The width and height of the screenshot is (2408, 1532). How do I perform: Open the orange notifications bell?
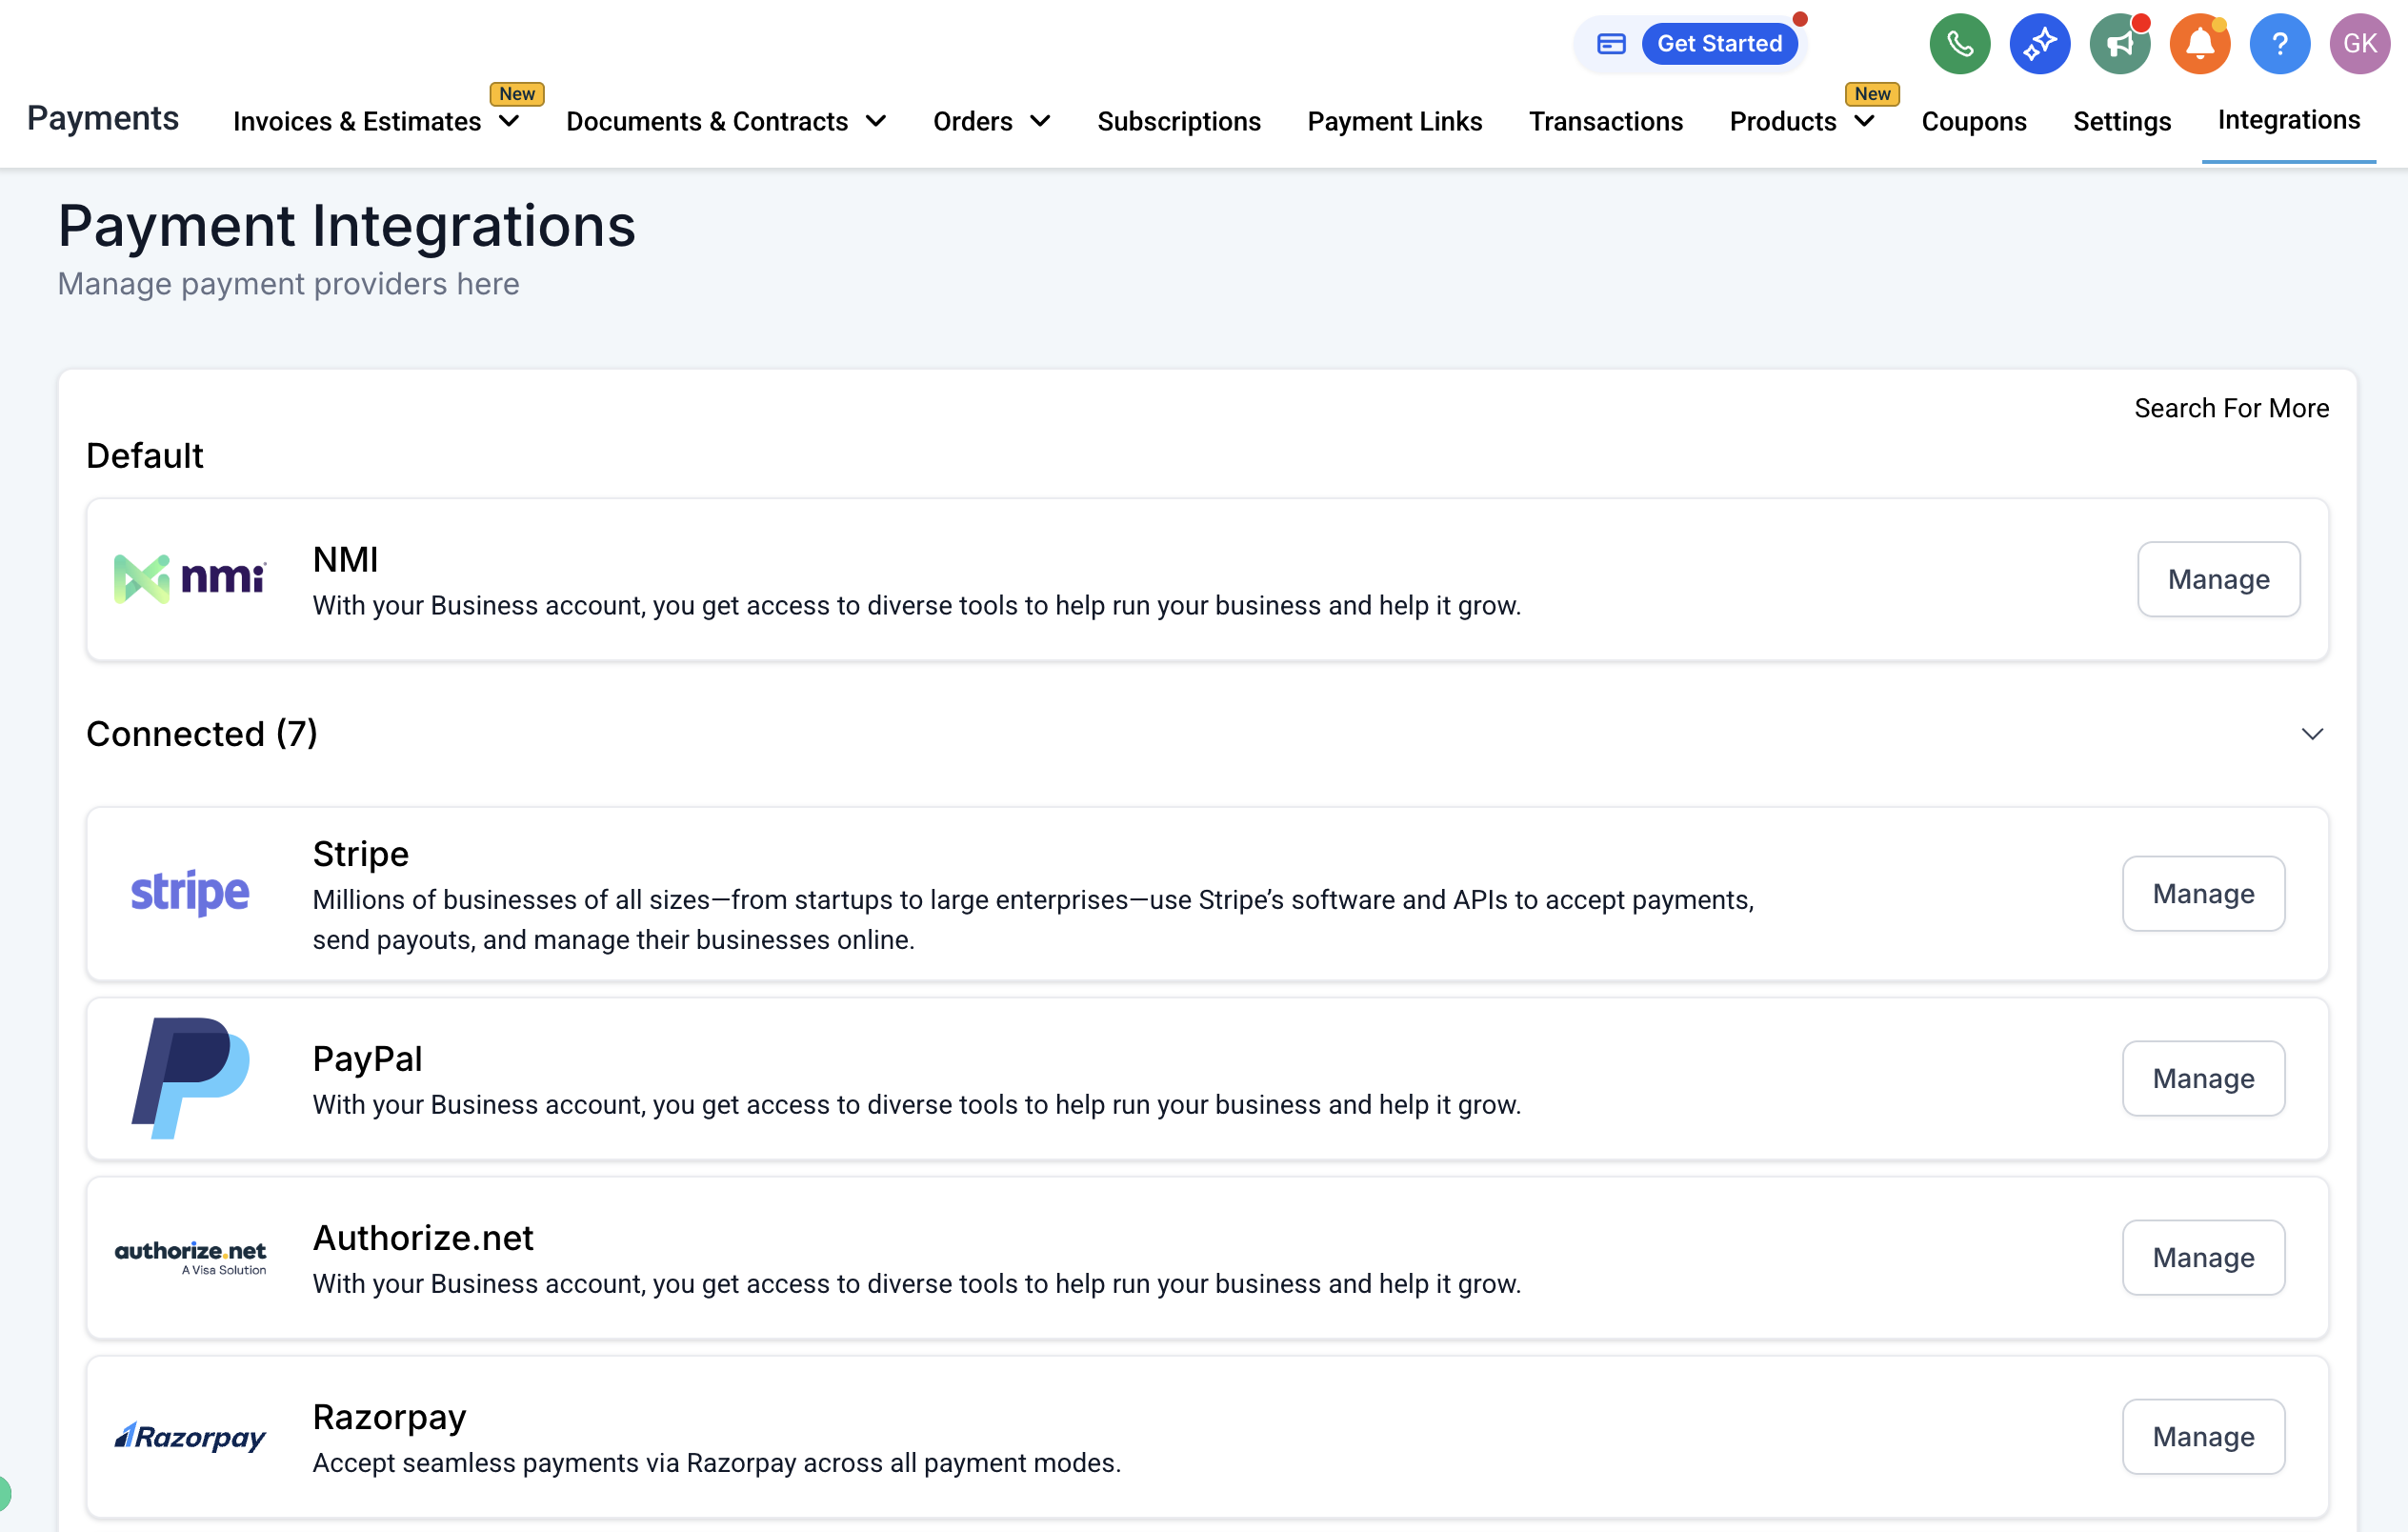point(2199,44)
